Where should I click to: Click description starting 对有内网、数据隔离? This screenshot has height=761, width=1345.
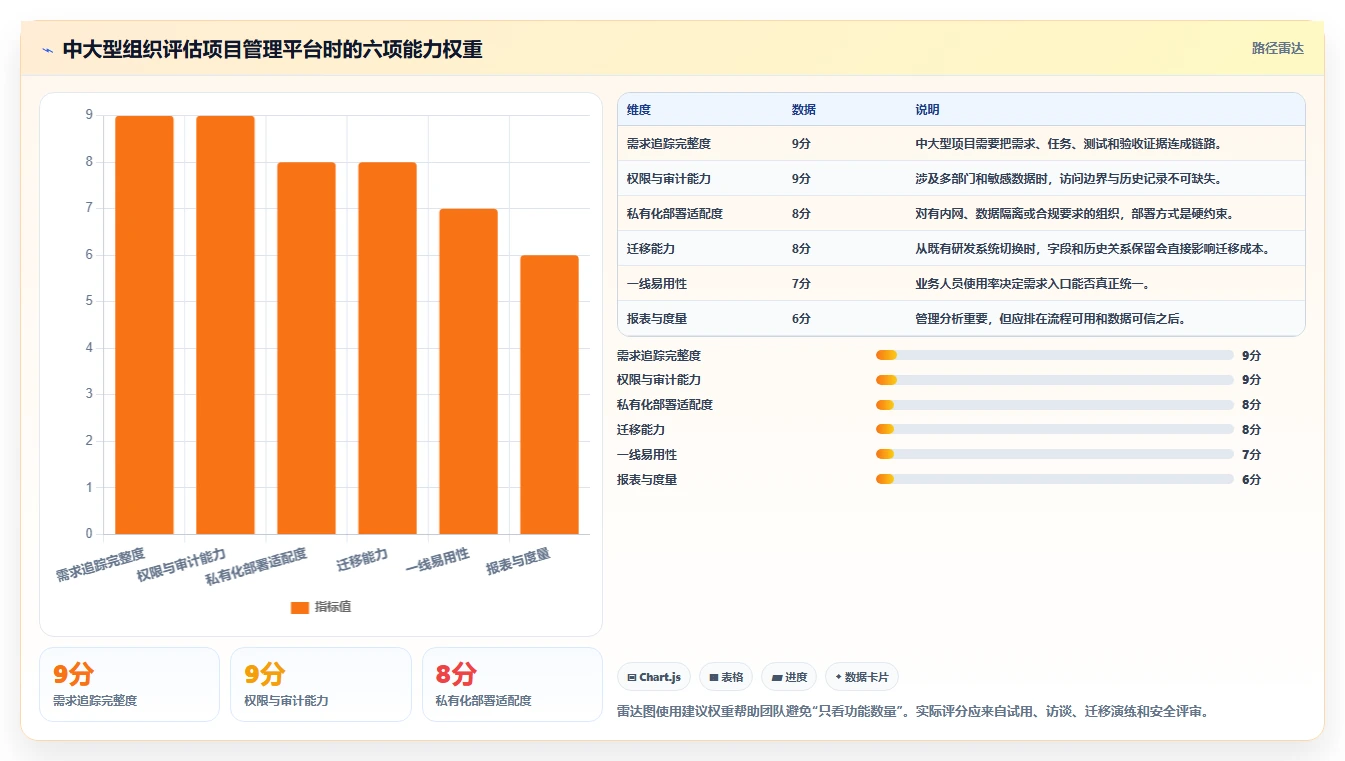point(1076,214)
